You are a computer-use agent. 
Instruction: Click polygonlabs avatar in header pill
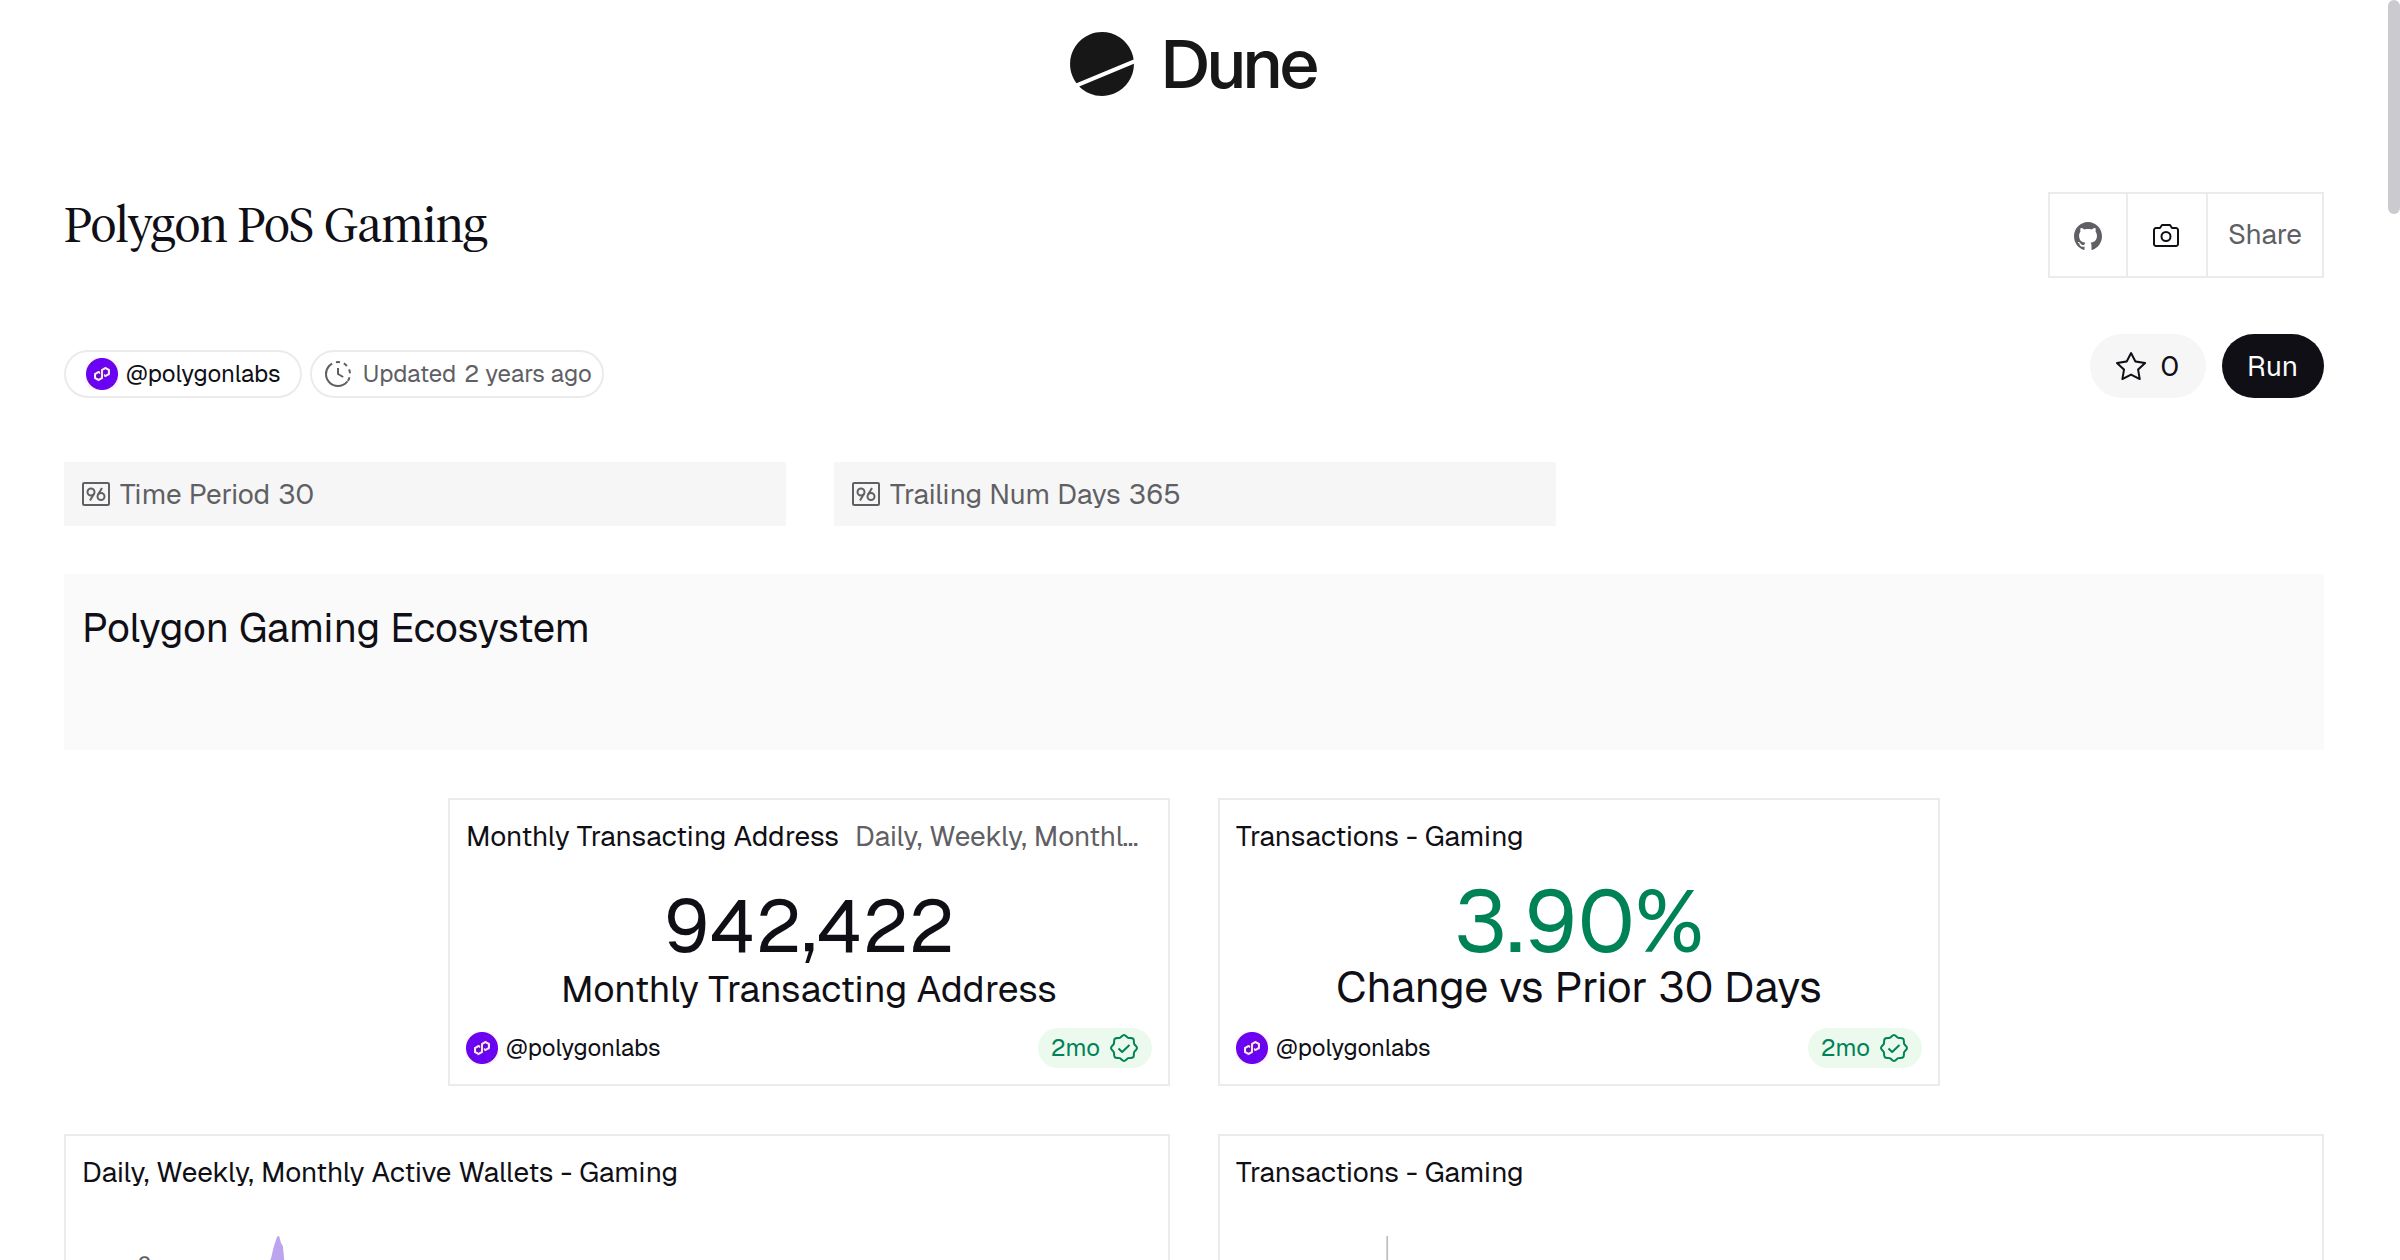pos(101,374)
